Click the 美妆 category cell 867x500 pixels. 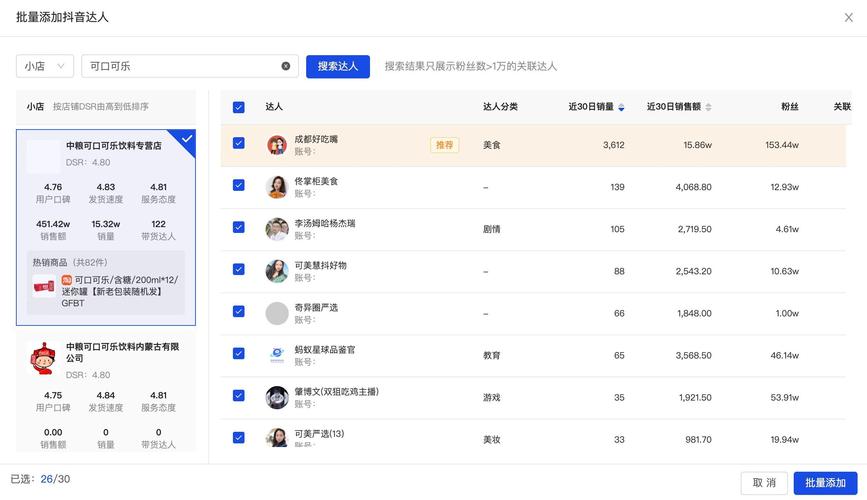tap(492, 439)
